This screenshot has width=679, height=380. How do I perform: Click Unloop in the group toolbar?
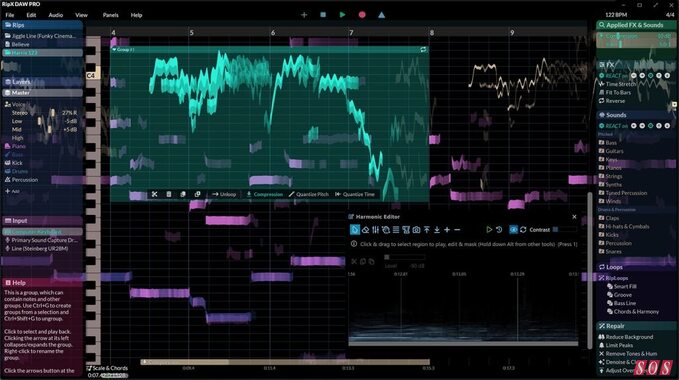click(x=224, y=194)
